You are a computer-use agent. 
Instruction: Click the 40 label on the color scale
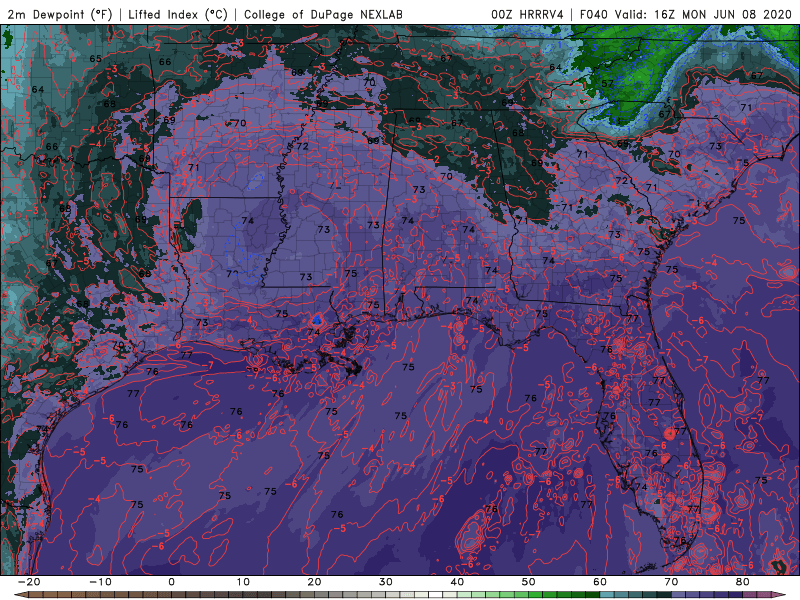pyautogui.click(x=457, y=582)
